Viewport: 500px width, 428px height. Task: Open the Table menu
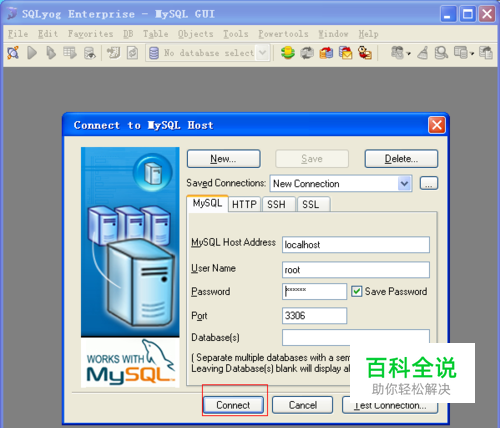coord(155,34)
